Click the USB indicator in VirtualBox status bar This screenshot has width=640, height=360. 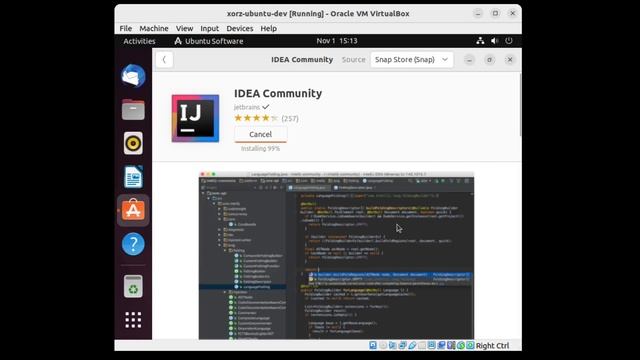[412, 345]
